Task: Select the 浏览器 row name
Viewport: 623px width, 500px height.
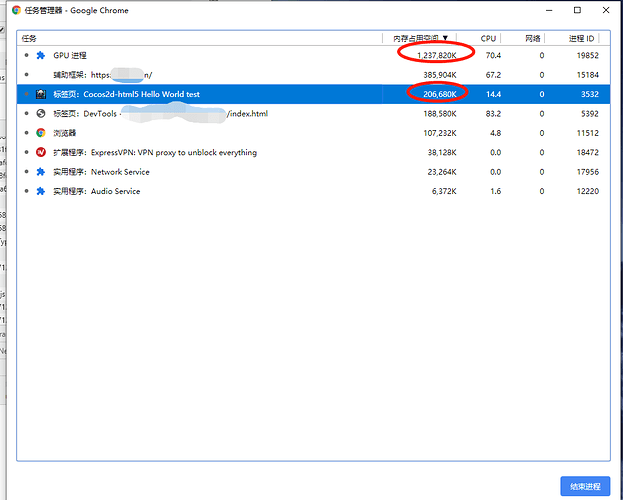Action: point(64,133)
